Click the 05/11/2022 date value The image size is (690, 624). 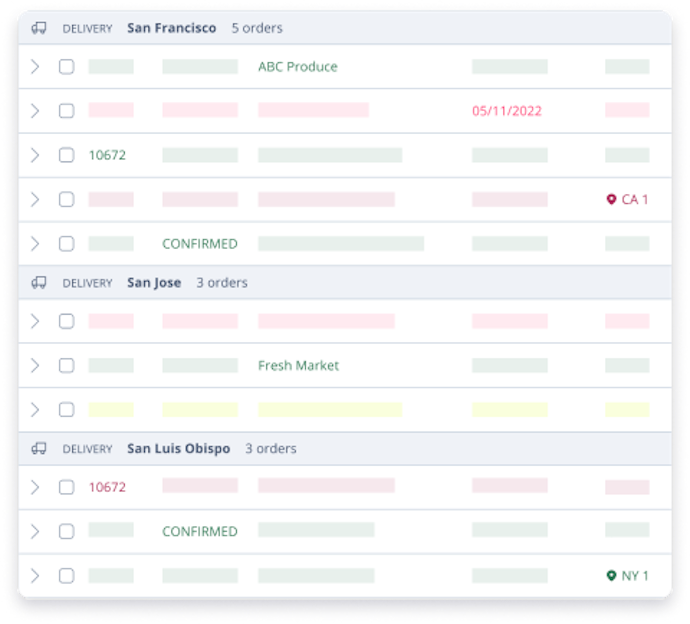(506, 111)
